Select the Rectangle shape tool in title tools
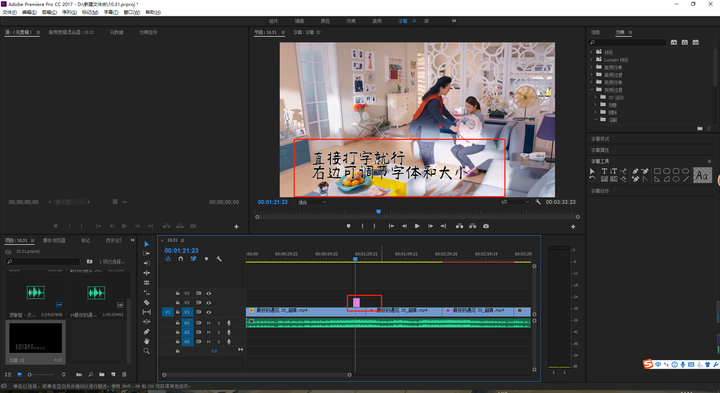 [657, 171]
